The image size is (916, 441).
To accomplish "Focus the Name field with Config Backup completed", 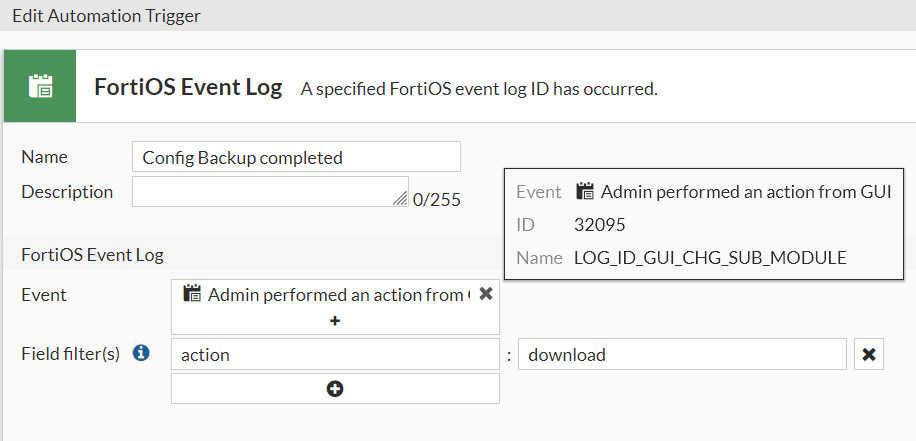I will pos(296,157).
